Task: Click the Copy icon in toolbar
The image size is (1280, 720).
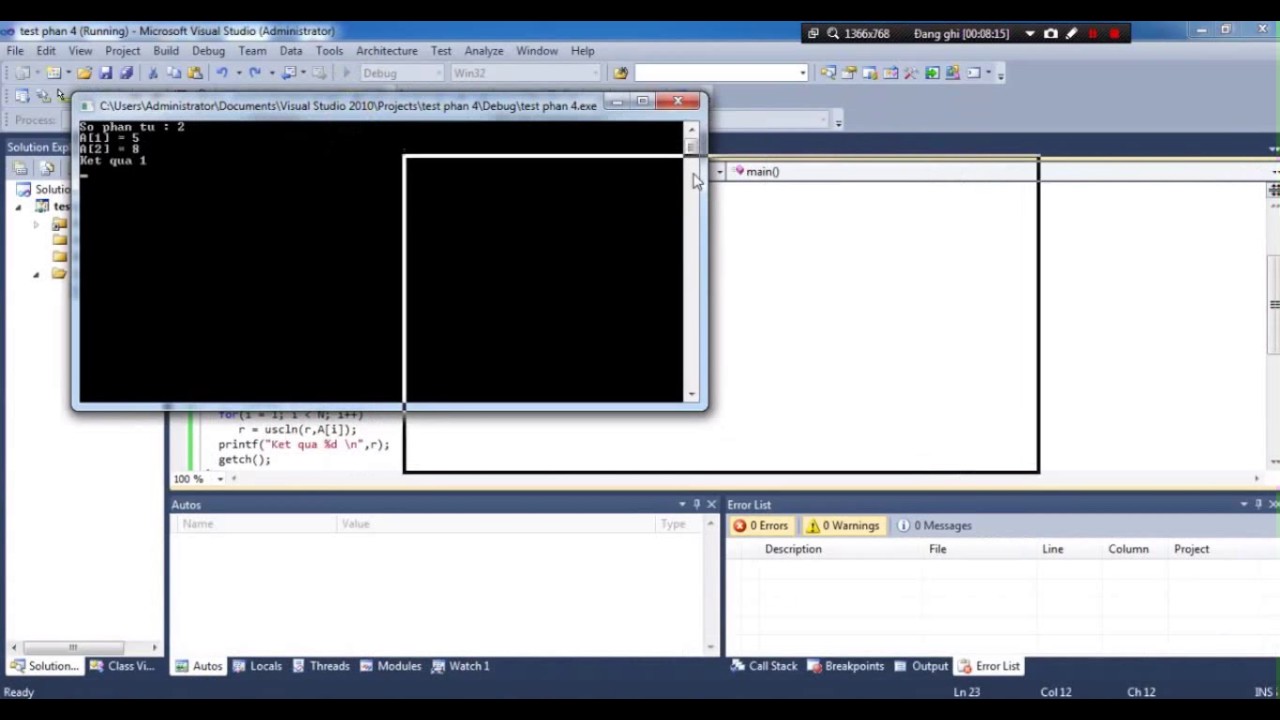Action: (174, 73)
